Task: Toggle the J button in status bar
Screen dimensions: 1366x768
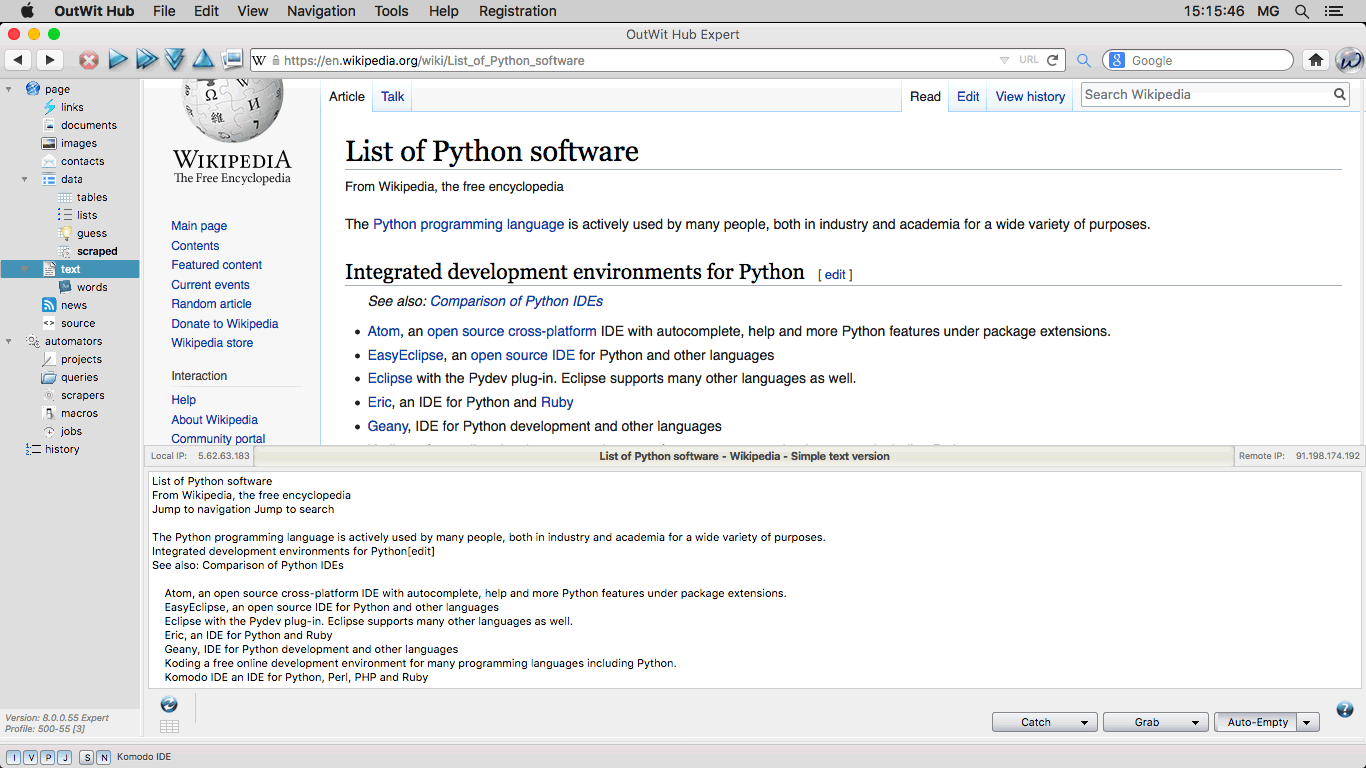Action: (65, 757)
